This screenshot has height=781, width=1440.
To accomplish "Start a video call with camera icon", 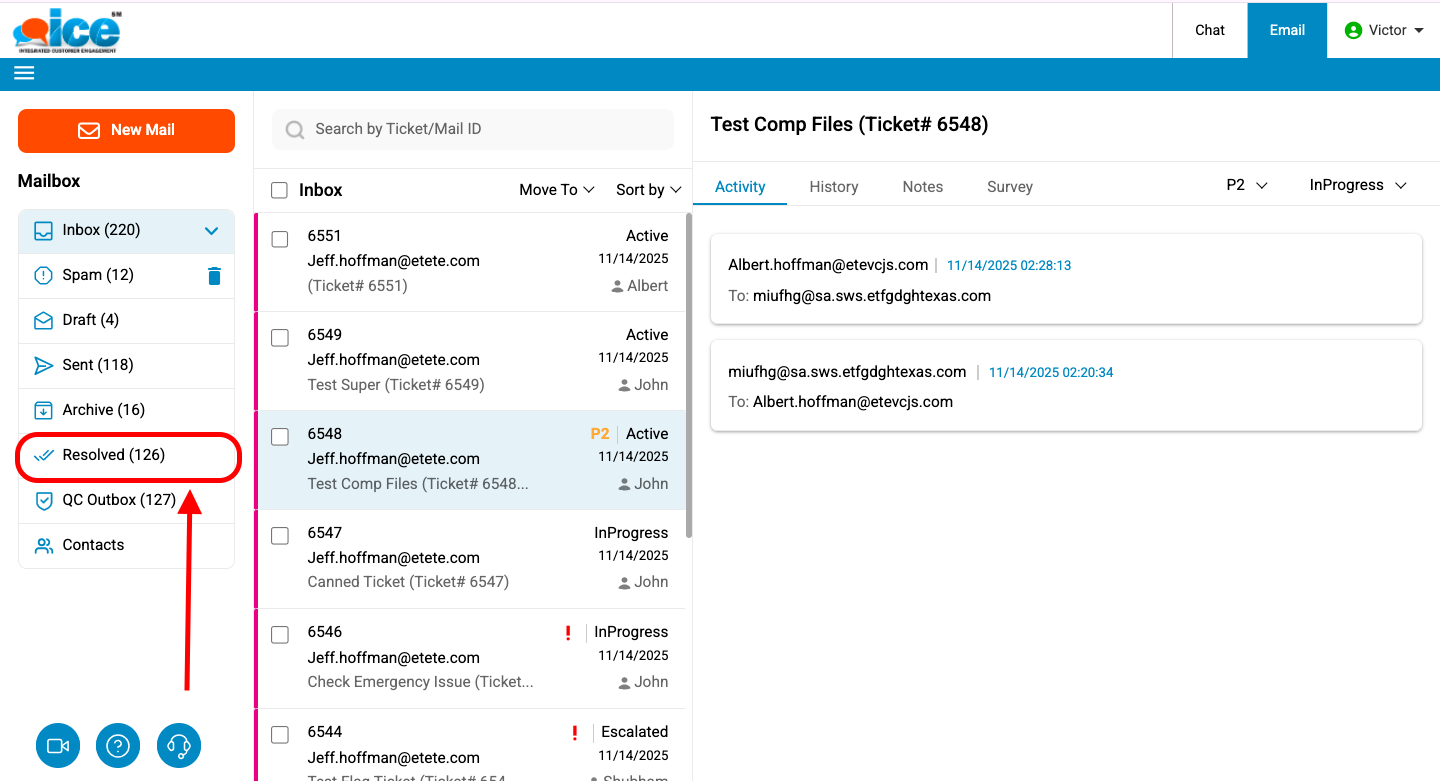I will [x=58, y=746].
